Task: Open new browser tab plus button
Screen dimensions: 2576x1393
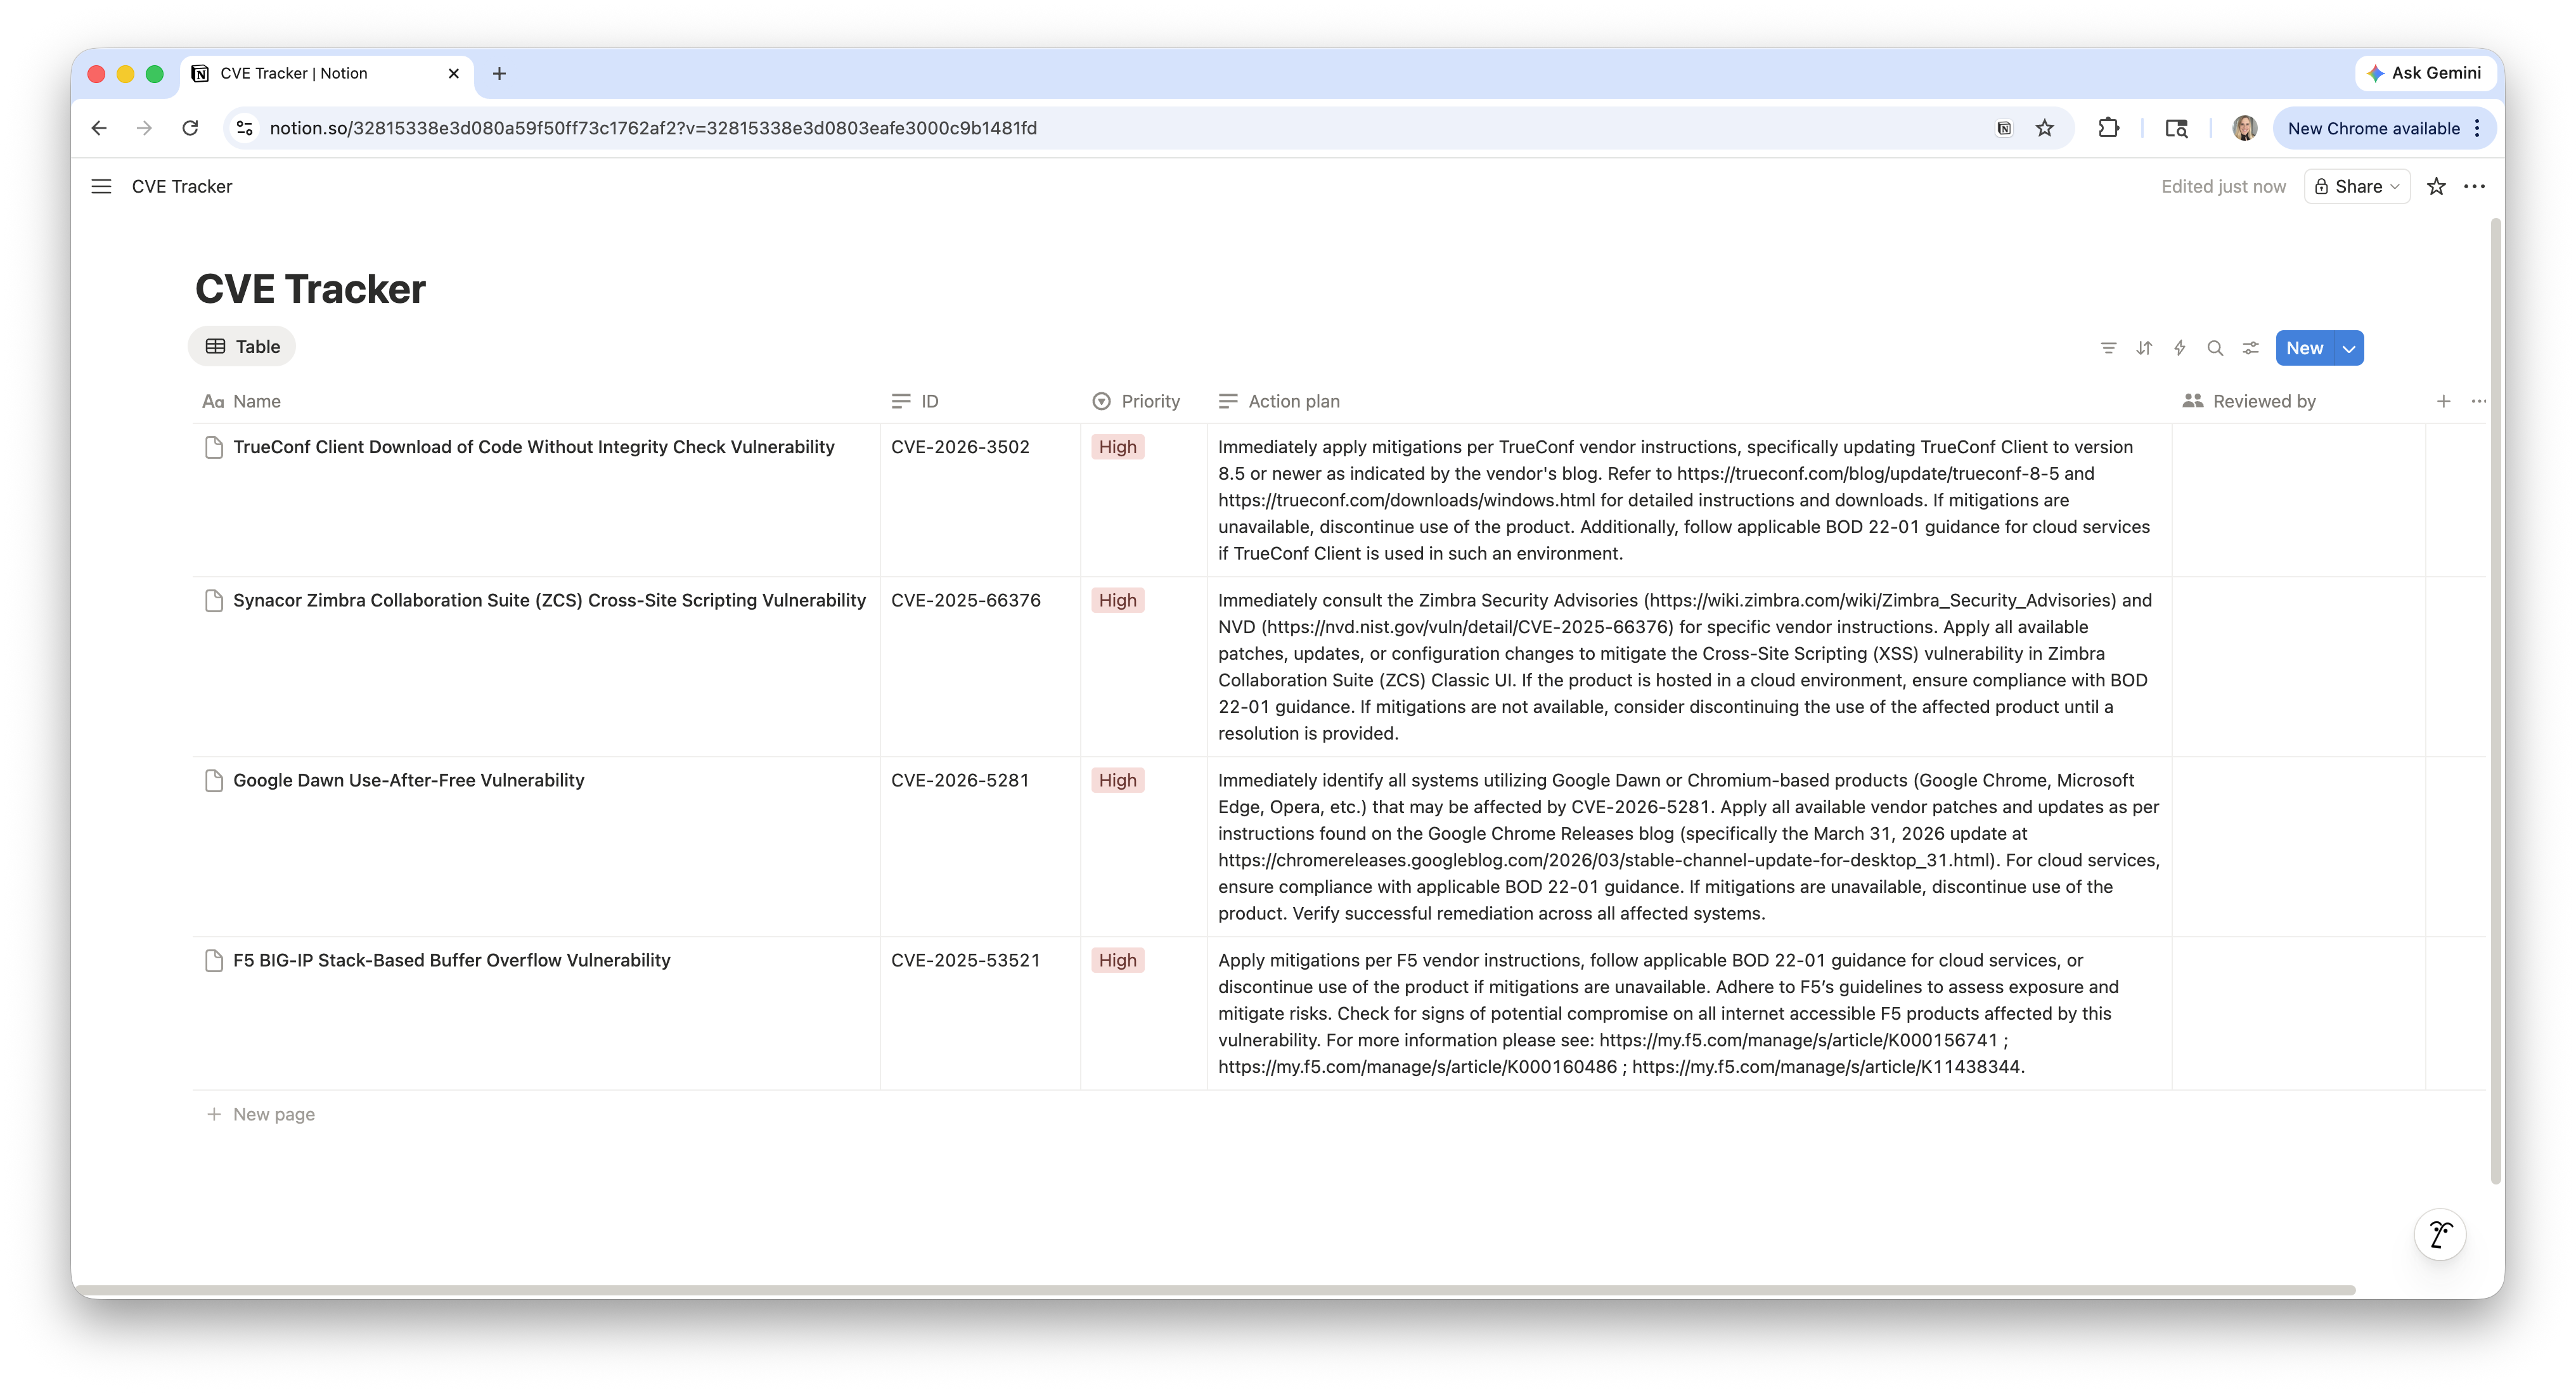Action: click(x=499, y=73)
